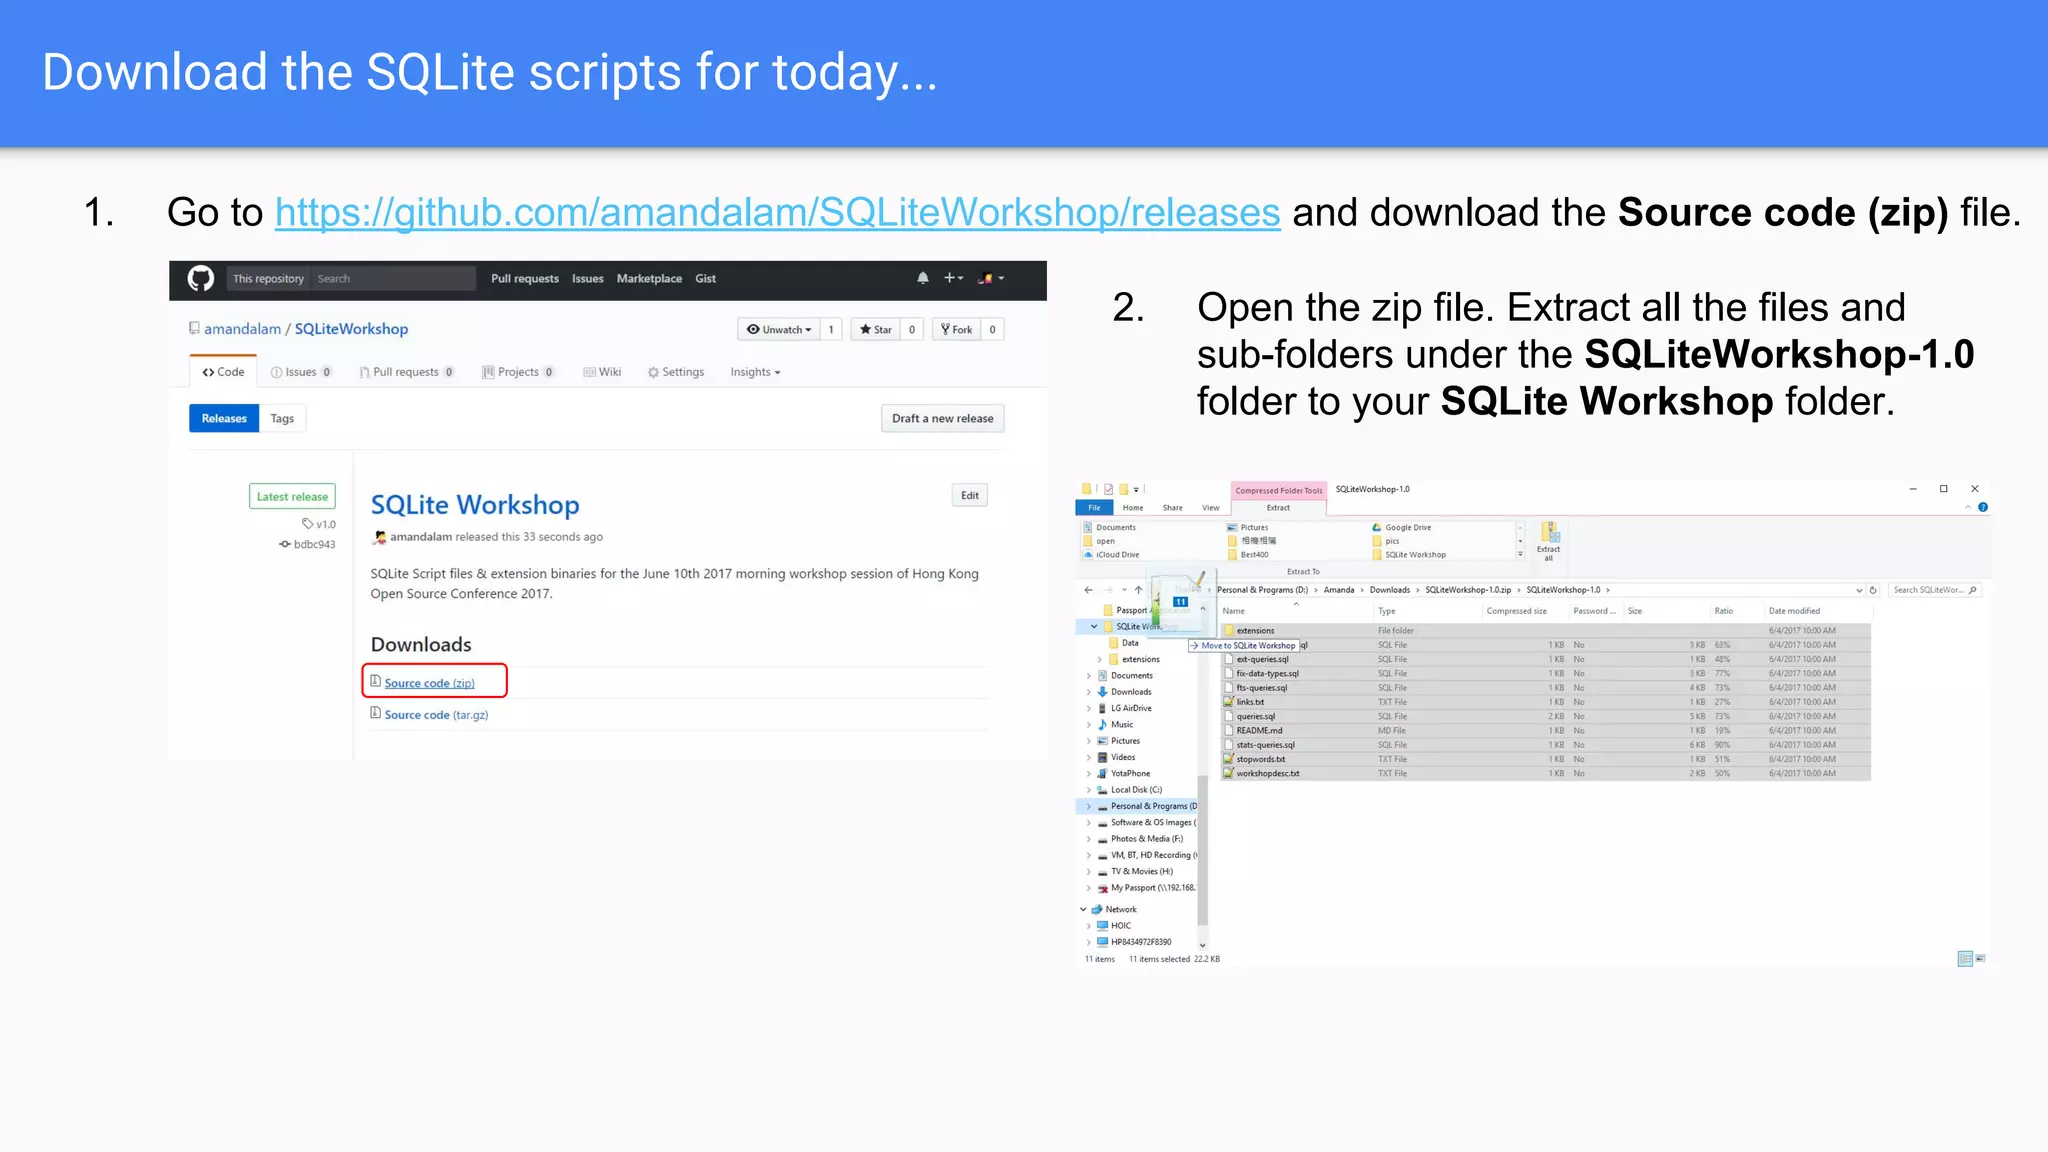Click the GitHub repository search field

click(x=392, y=279)
